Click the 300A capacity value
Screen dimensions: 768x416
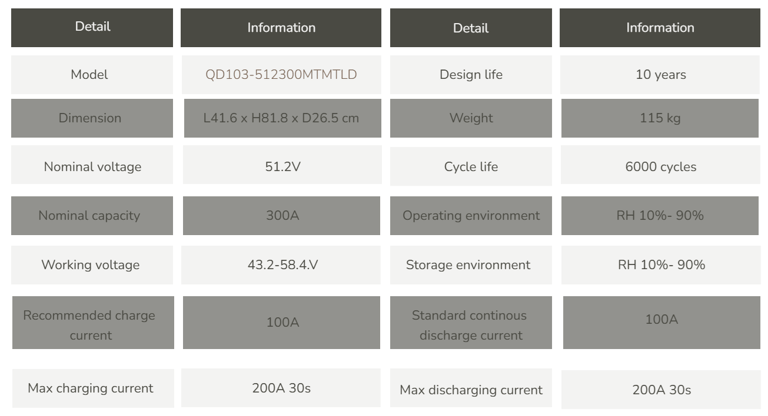click(282, 216)
